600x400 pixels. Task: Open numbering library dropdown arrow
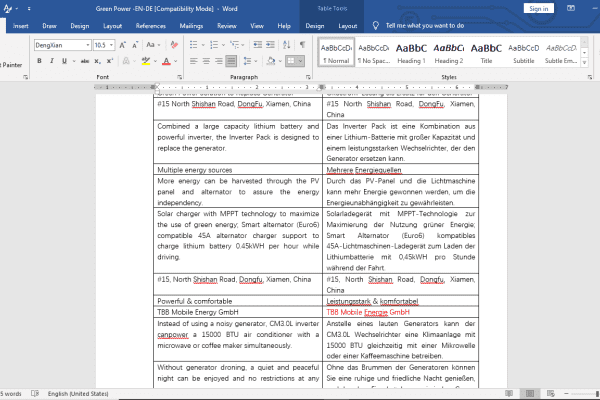[x=223, y=45]
